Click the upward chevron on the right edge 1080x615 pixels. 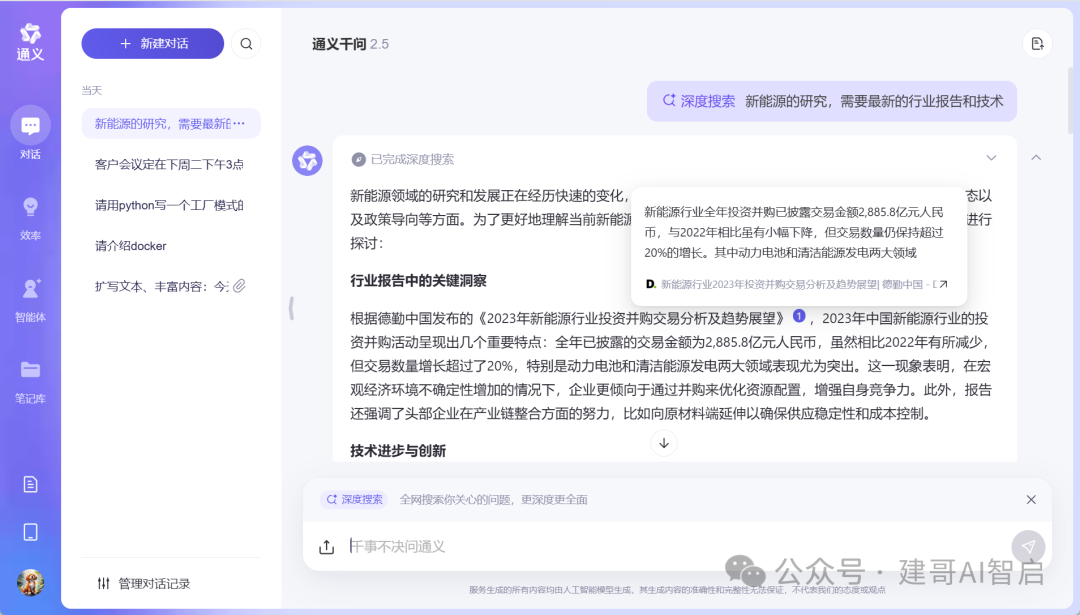point(1036,158)
